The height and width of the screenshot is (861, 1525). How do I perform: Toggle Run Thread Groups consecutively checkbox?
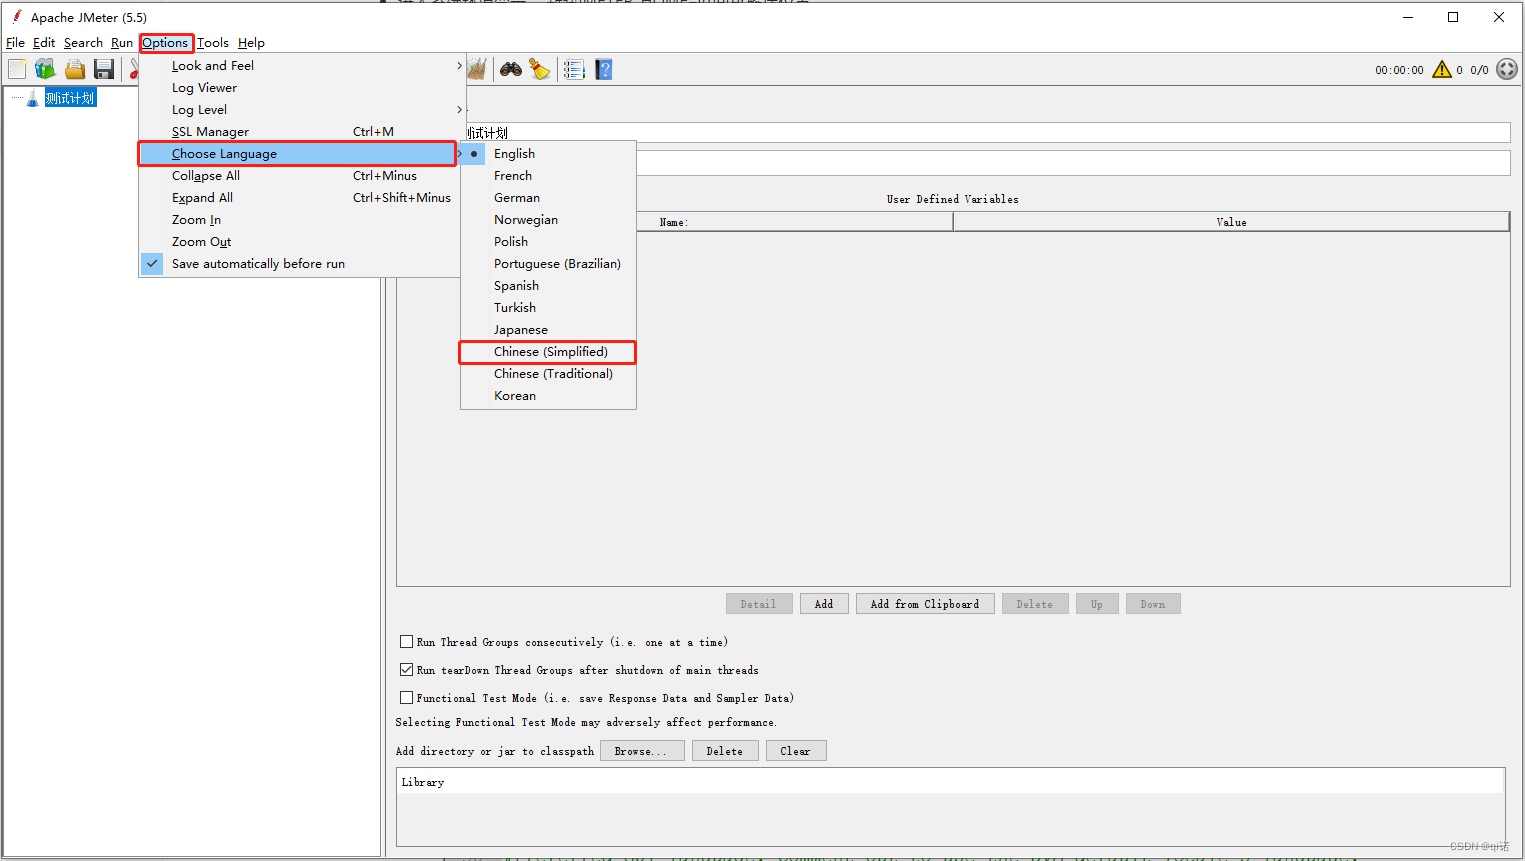coord(407,642)
